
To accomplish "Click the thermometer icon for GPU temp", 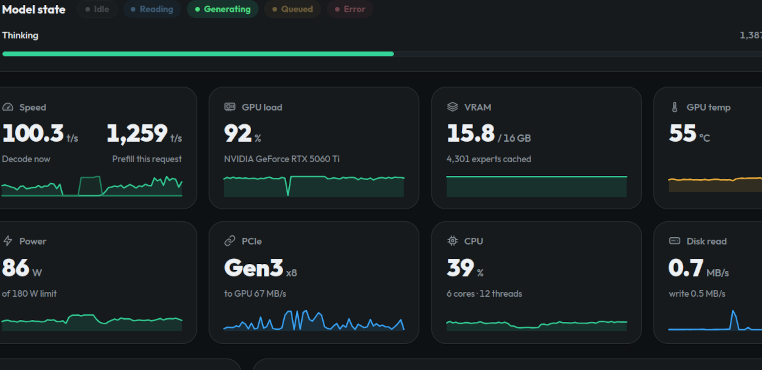I will pyautogui.click(x=675, y=107).
